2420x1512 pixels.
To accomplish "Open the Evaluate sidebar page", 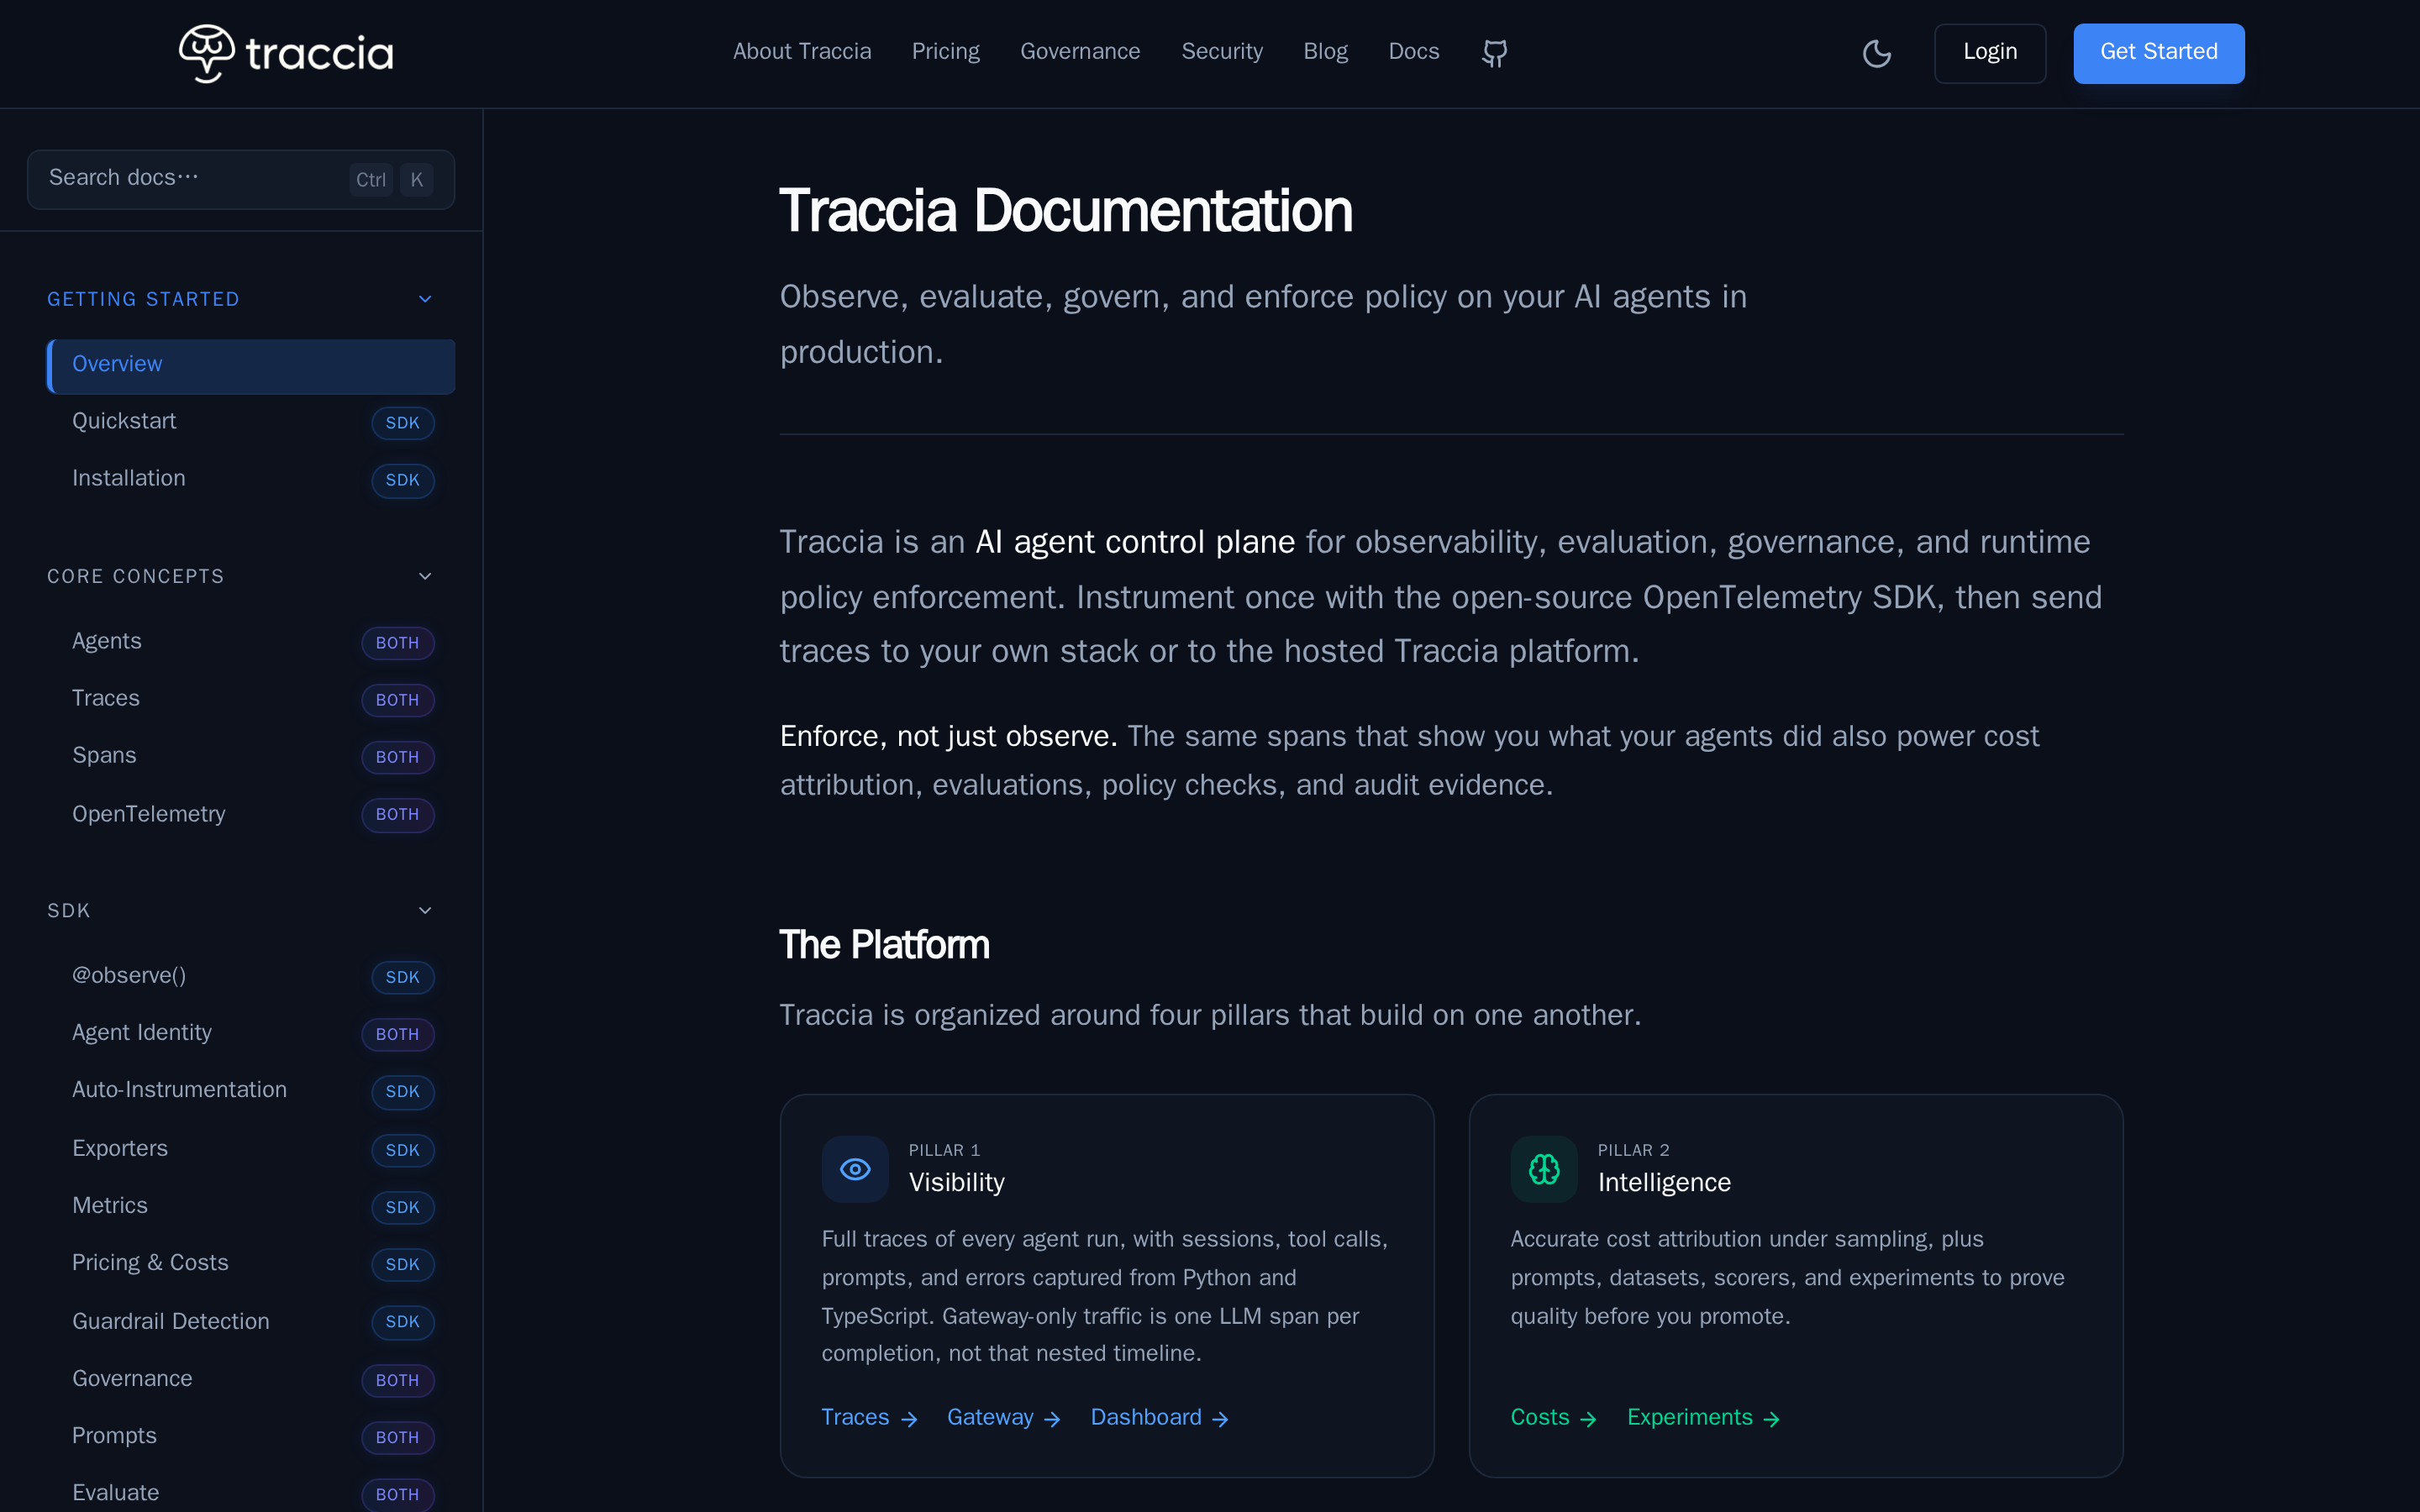I will (251, 1493).
